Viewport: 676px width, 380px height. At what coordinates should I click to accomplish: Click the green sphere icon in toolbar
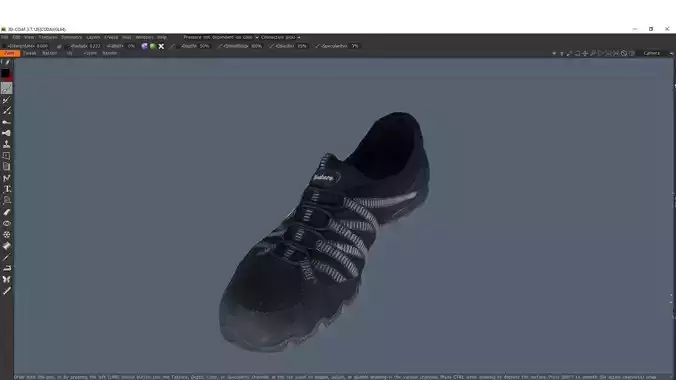tap(153, 46)
